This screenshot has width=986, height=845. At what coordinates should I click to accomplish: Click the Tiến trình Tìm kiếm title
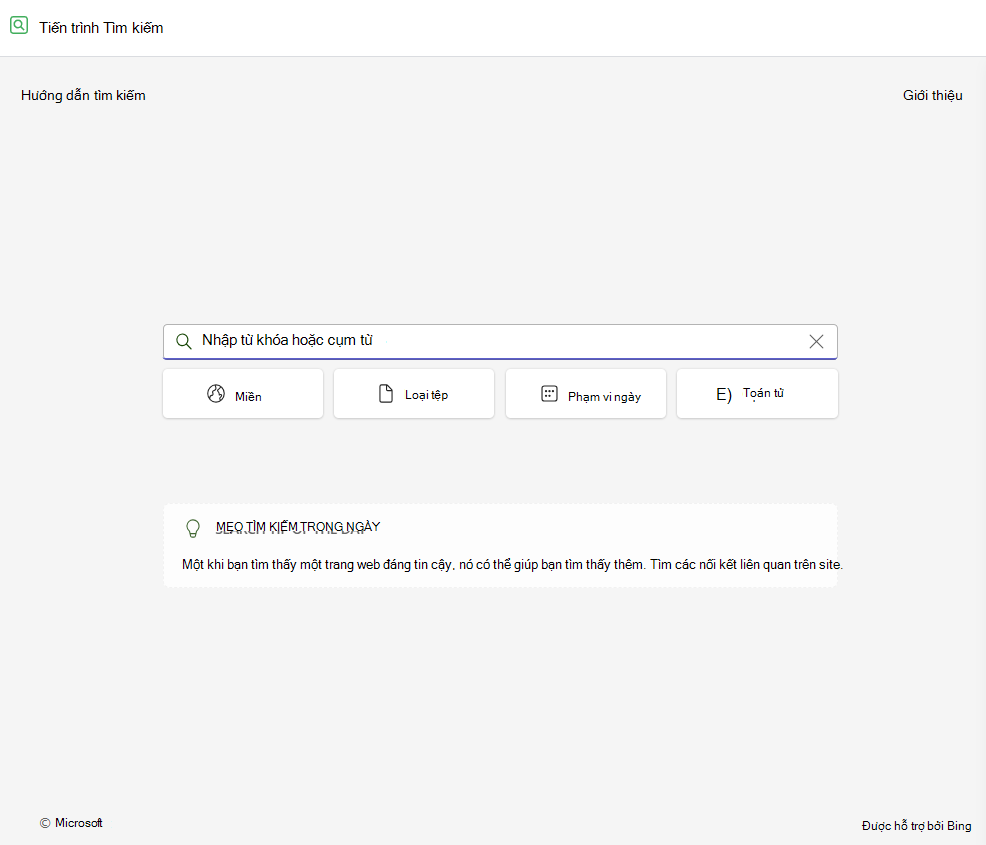coord(101,28)
